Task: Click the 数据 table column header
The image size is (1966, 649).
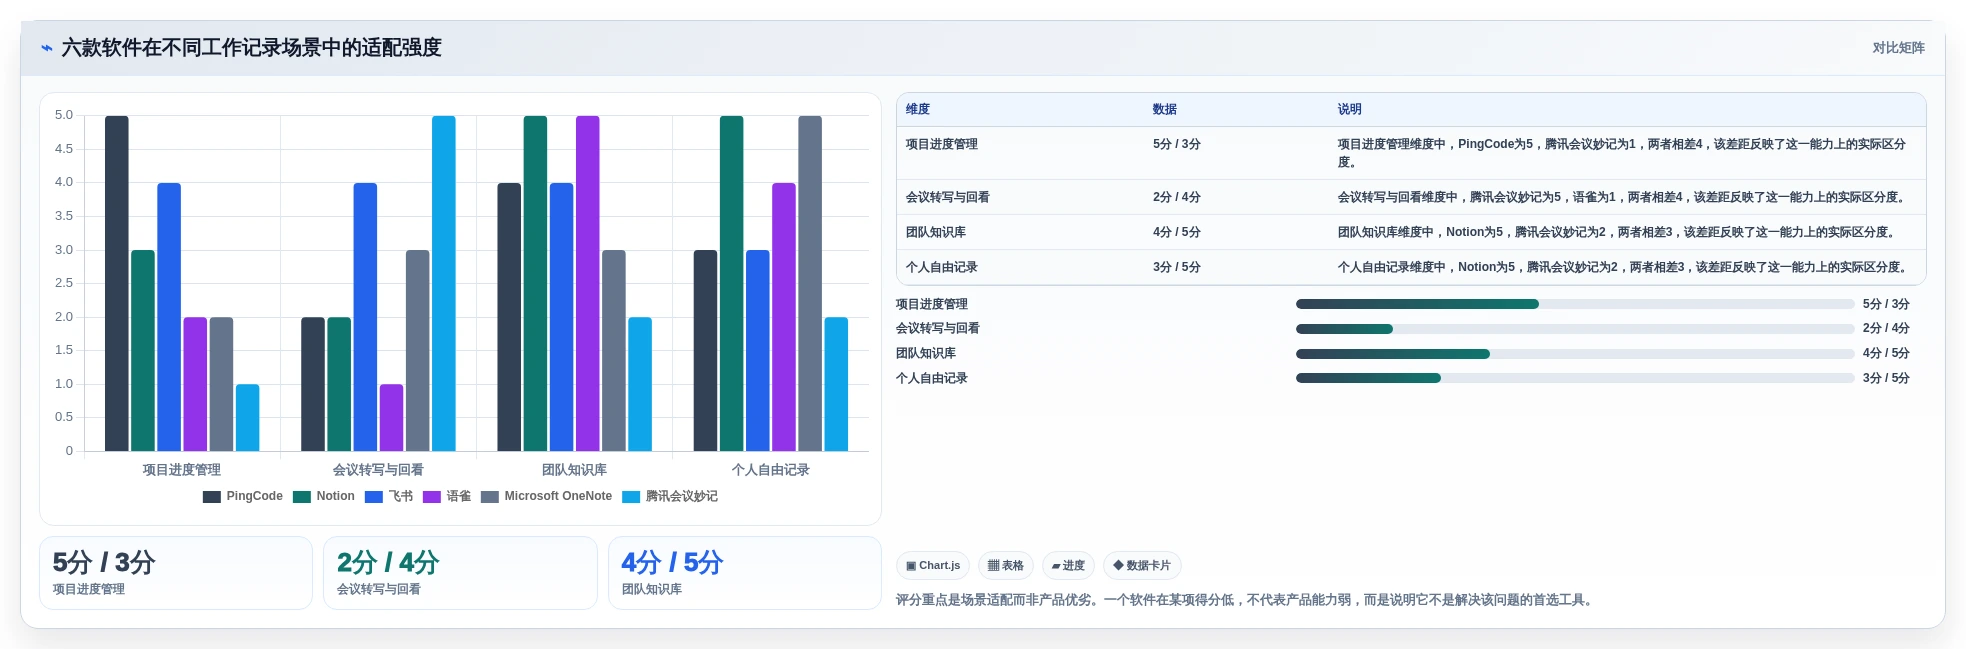Action: [1165, 109]
